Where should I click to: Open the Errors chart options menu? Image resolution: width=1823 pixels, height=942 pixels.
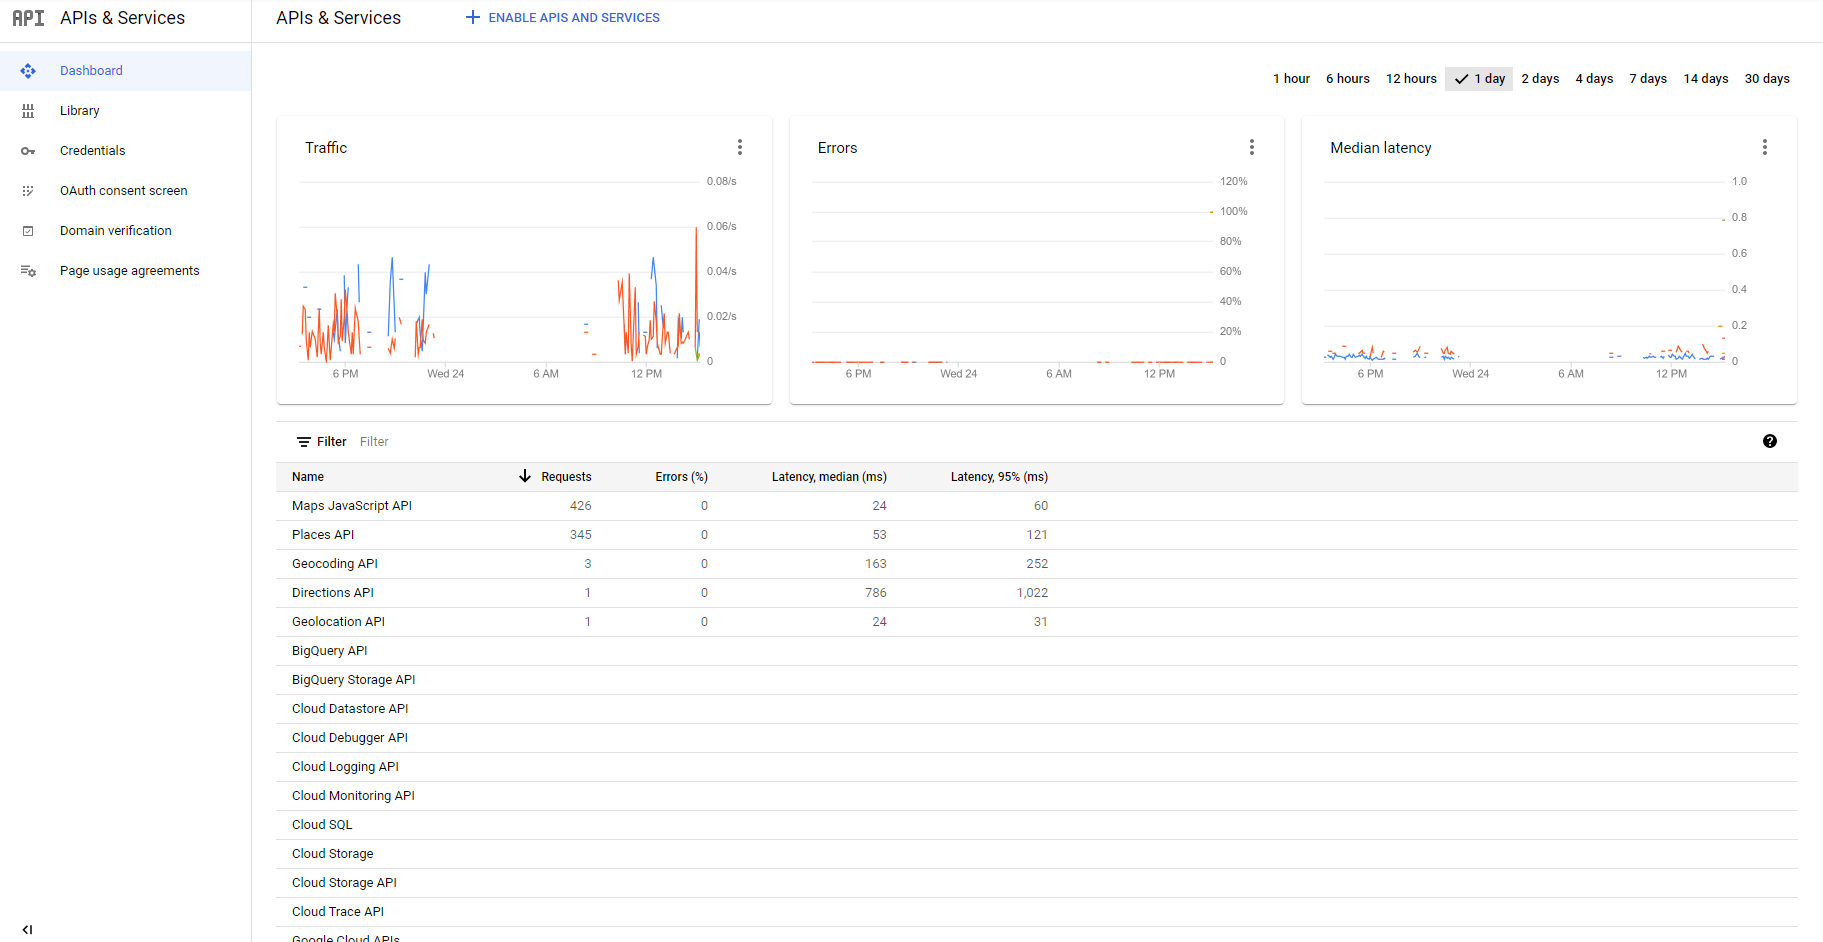[x=1252, y=147]
